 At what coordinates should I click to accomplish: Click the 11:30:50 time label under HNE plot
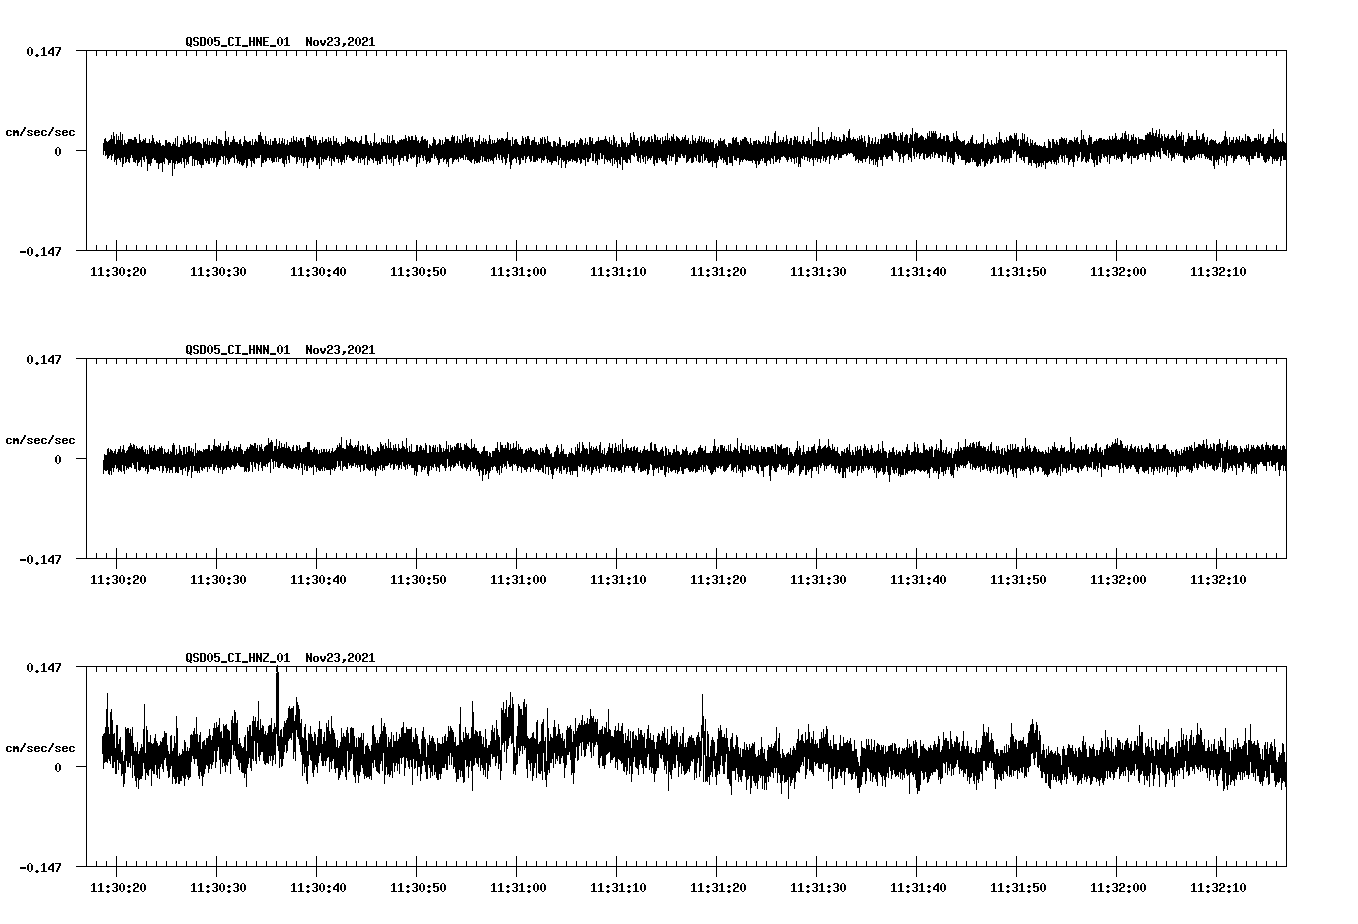click(x=418, y=272)
